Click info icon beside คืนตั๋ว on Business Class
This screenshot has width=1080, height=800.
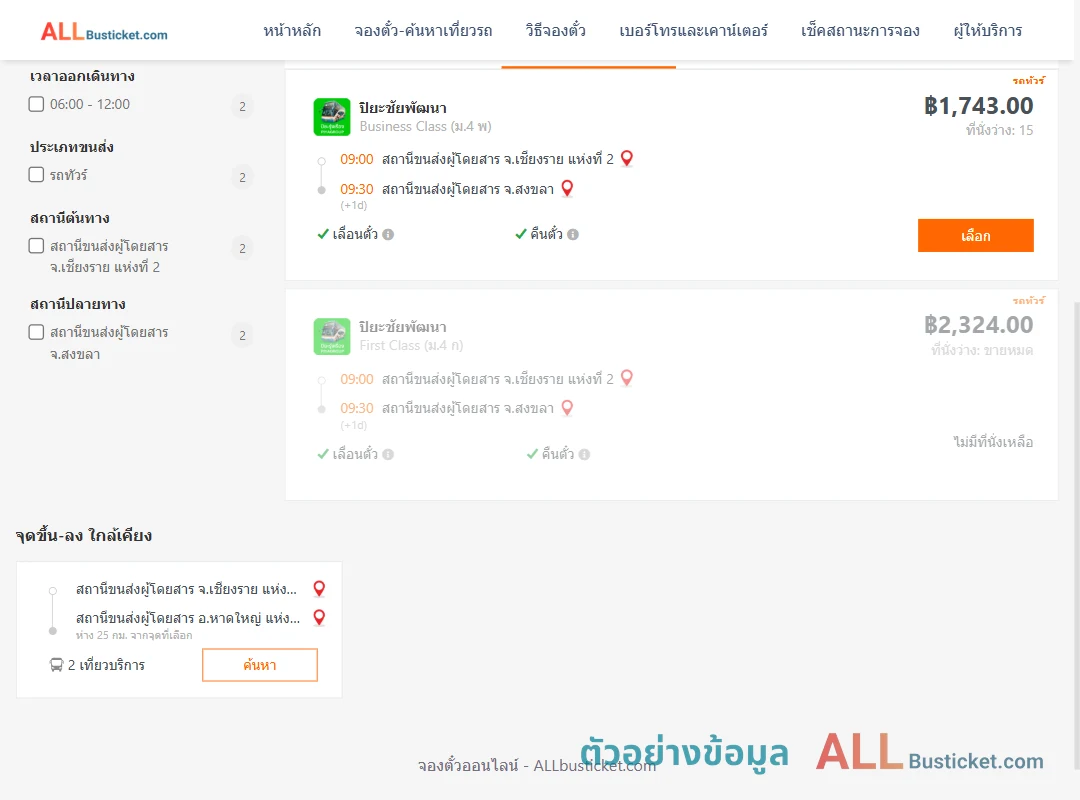pyautogui.click(x=573, y=234)
